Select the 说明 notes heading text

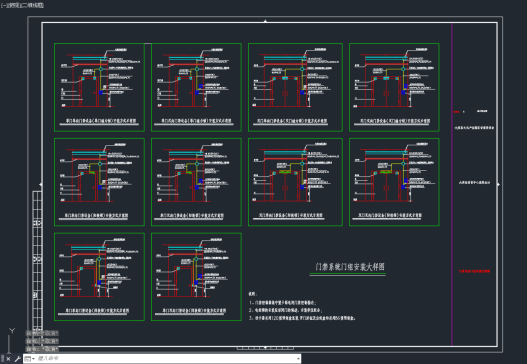click(253, 293)
